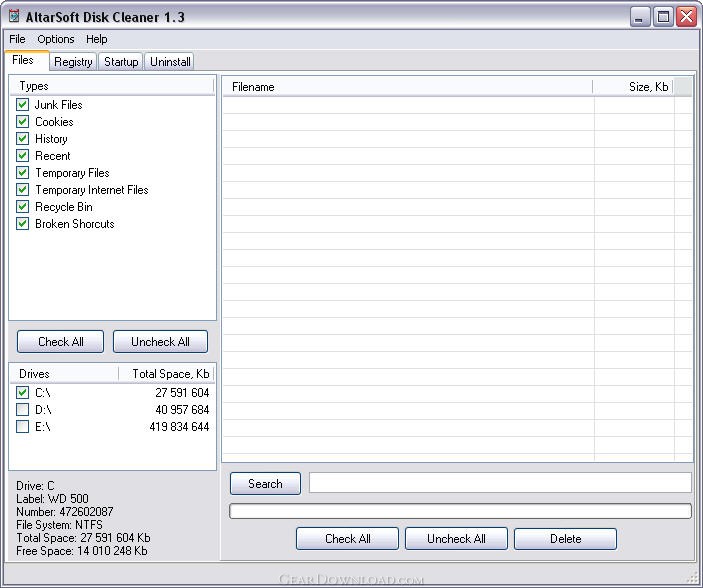Click the Free Space: 14 010 248 Kb text
Image resolution: width=703 pixels, height=588 pixels.
[82, 551]
